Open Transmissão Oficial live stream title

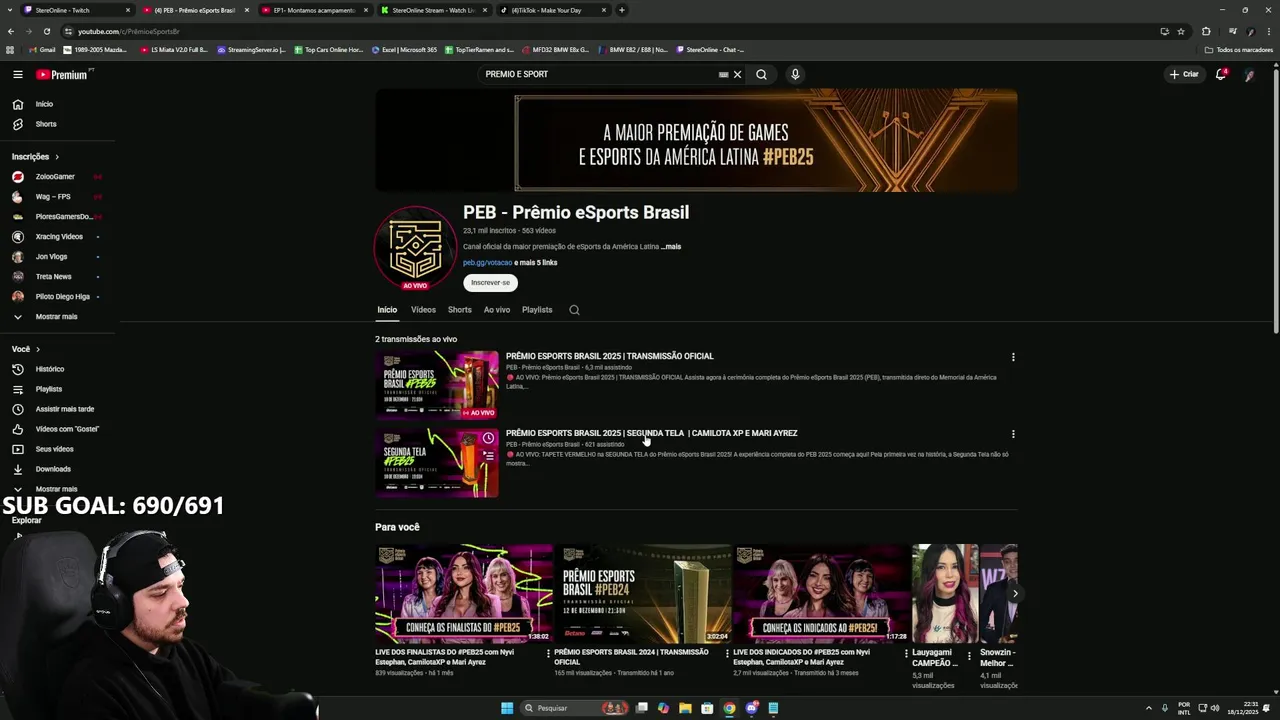[609, 356]
